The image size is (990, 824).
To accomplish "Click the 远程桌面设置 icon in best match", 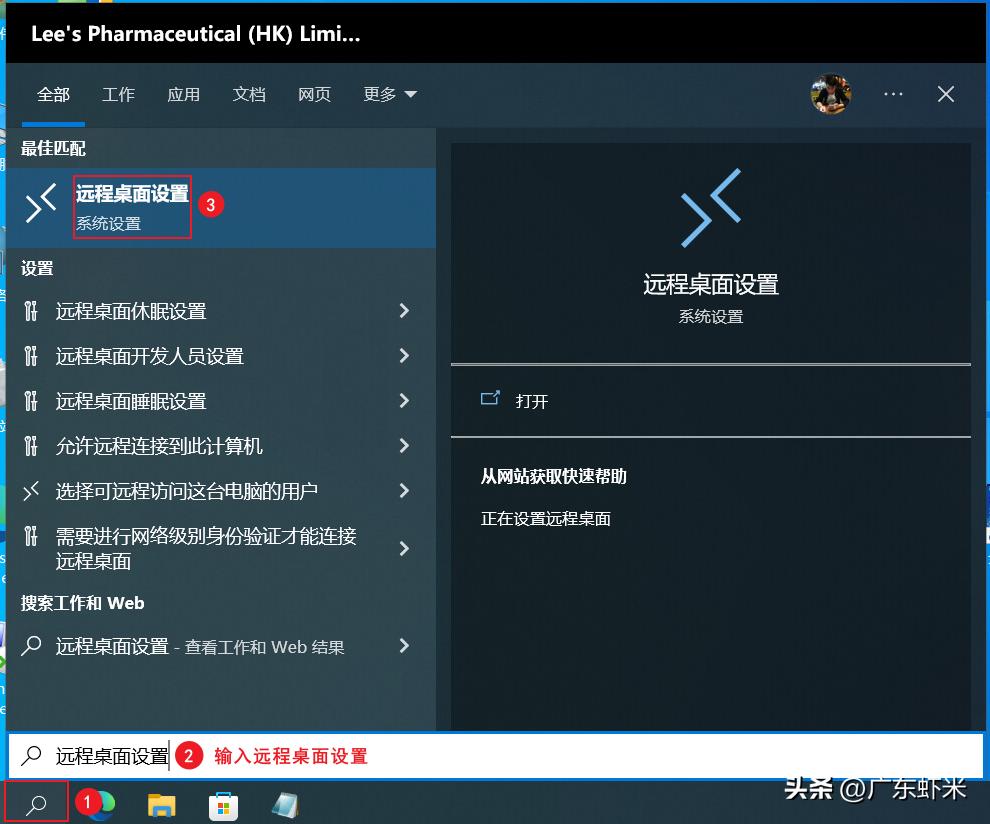I will coord(39,205).
